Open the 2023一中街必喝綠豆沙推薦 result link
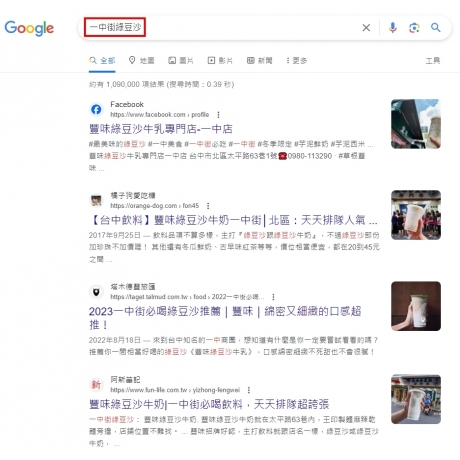Viewport: 460px width, 460px height. tap(225, 318)
